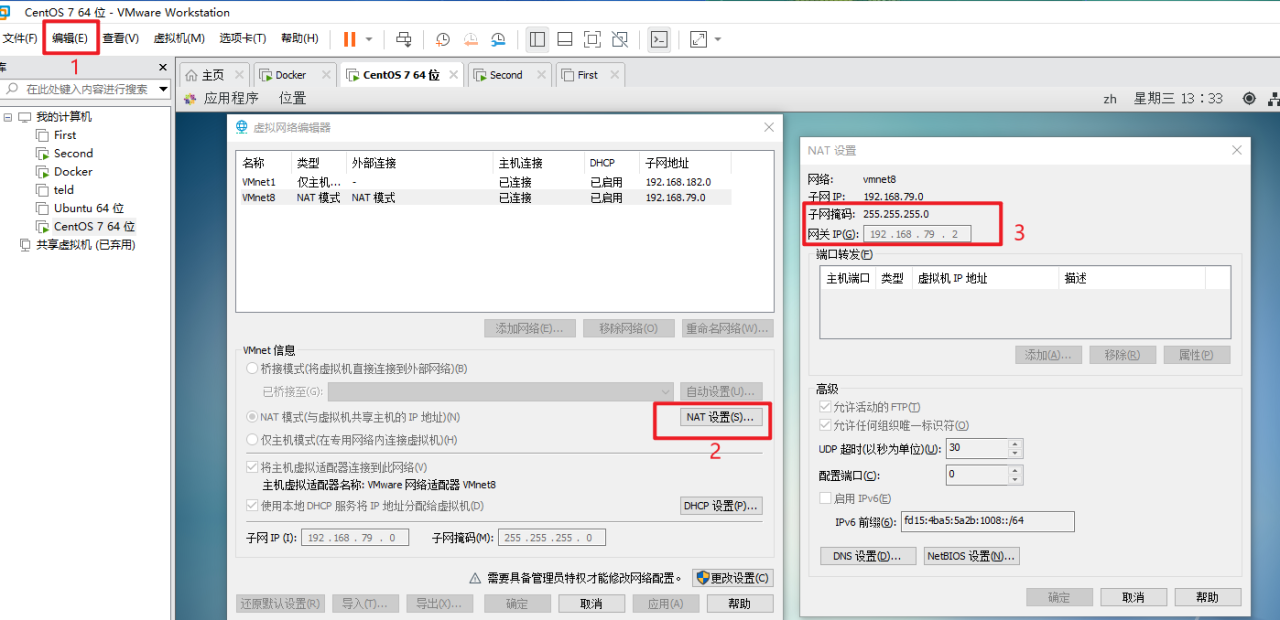Select the VMnet1 row in network list

486,183
